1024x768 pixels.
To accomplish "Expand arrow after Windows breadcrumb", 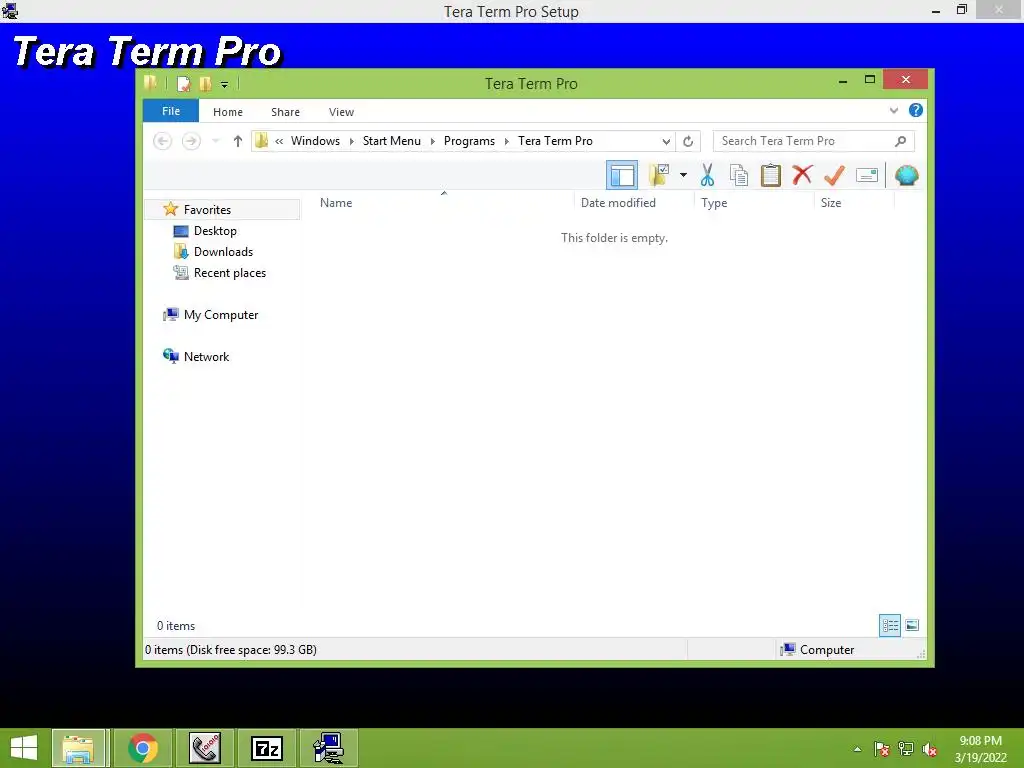I will [351, 141].
